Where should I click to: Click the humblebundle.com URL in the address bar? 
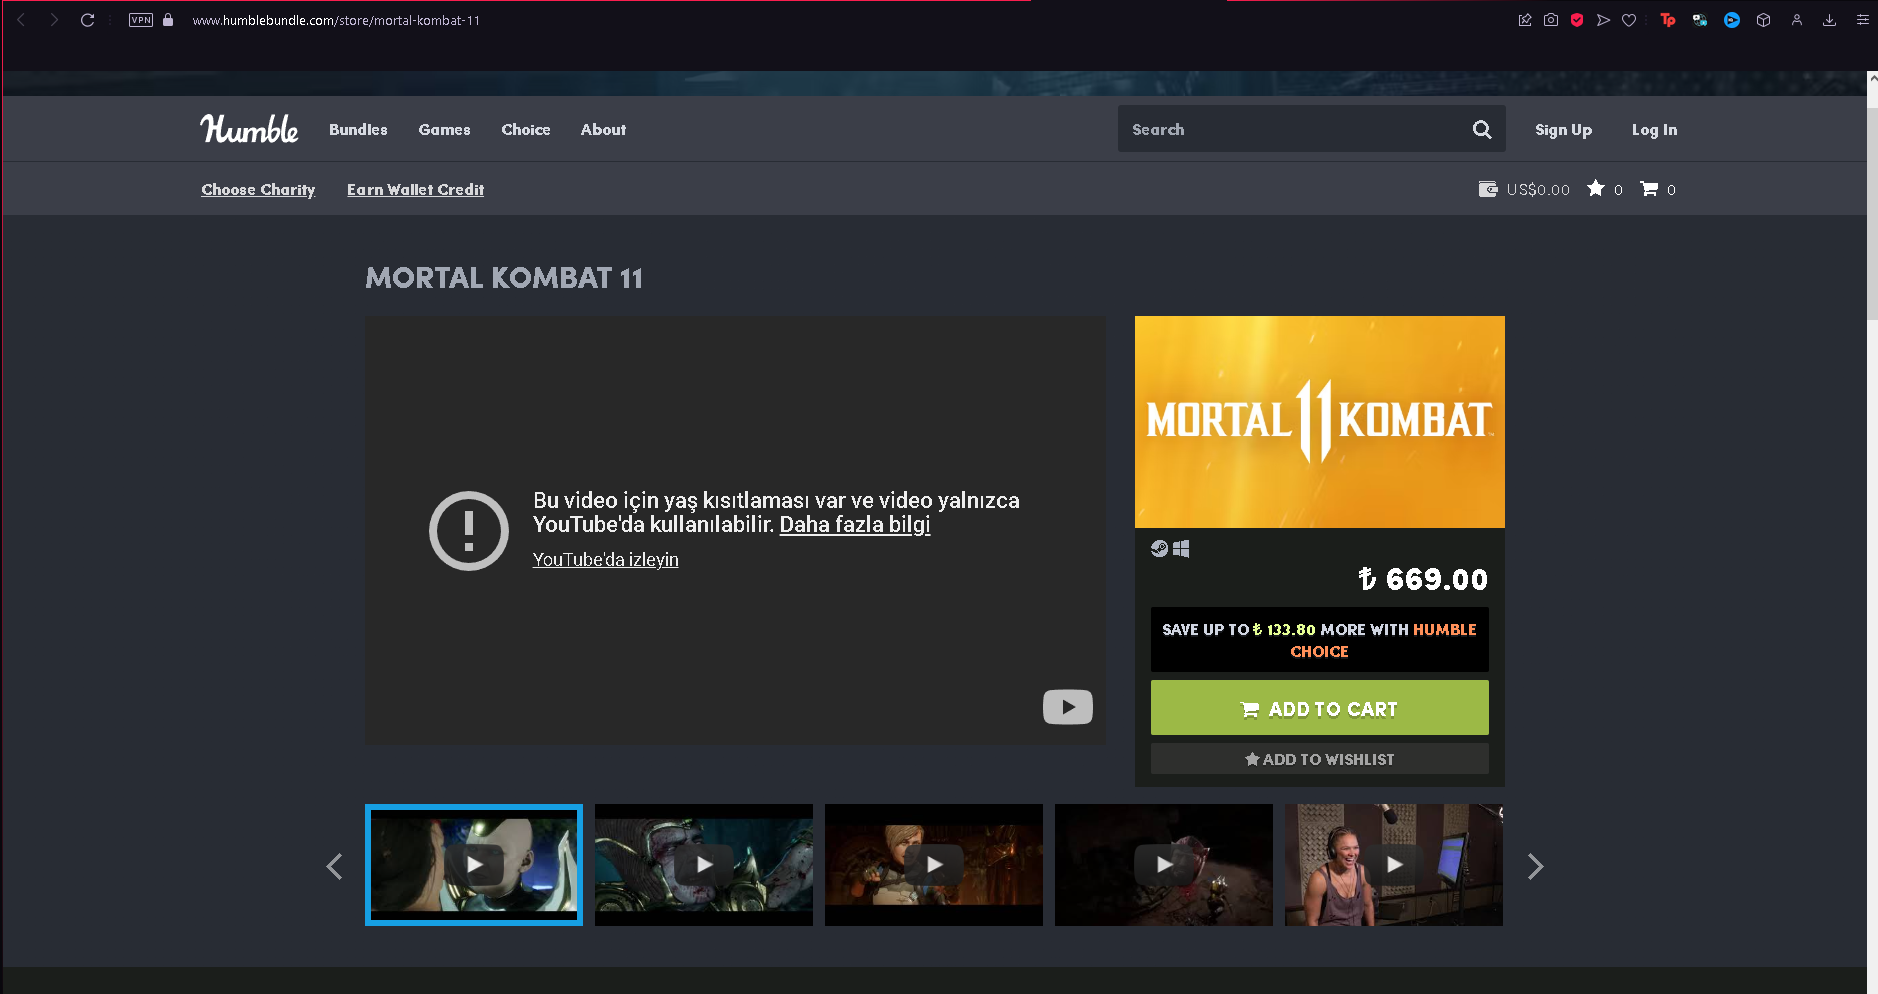click(x=336, y=20)
